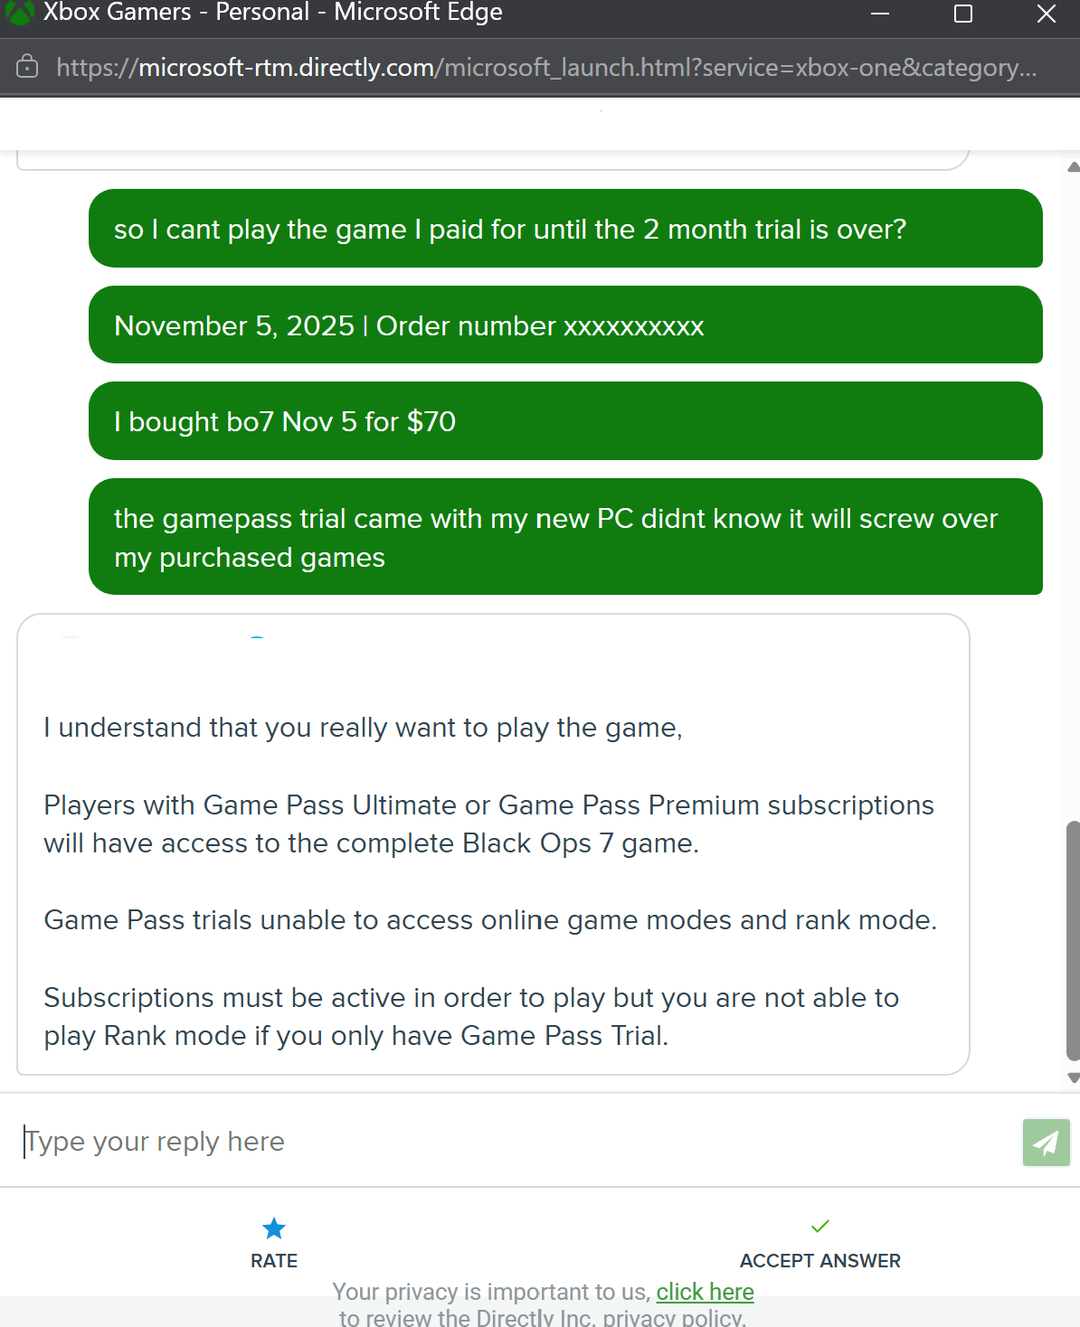
Task: Click the paper plane send icon
Action: pyautogui.click(x=1046, y=1142)
